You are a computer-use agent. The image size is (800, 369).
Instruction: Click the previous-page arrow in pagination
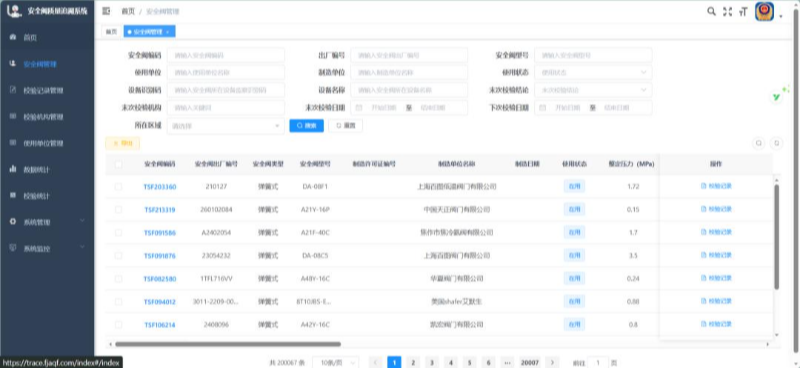376,362
